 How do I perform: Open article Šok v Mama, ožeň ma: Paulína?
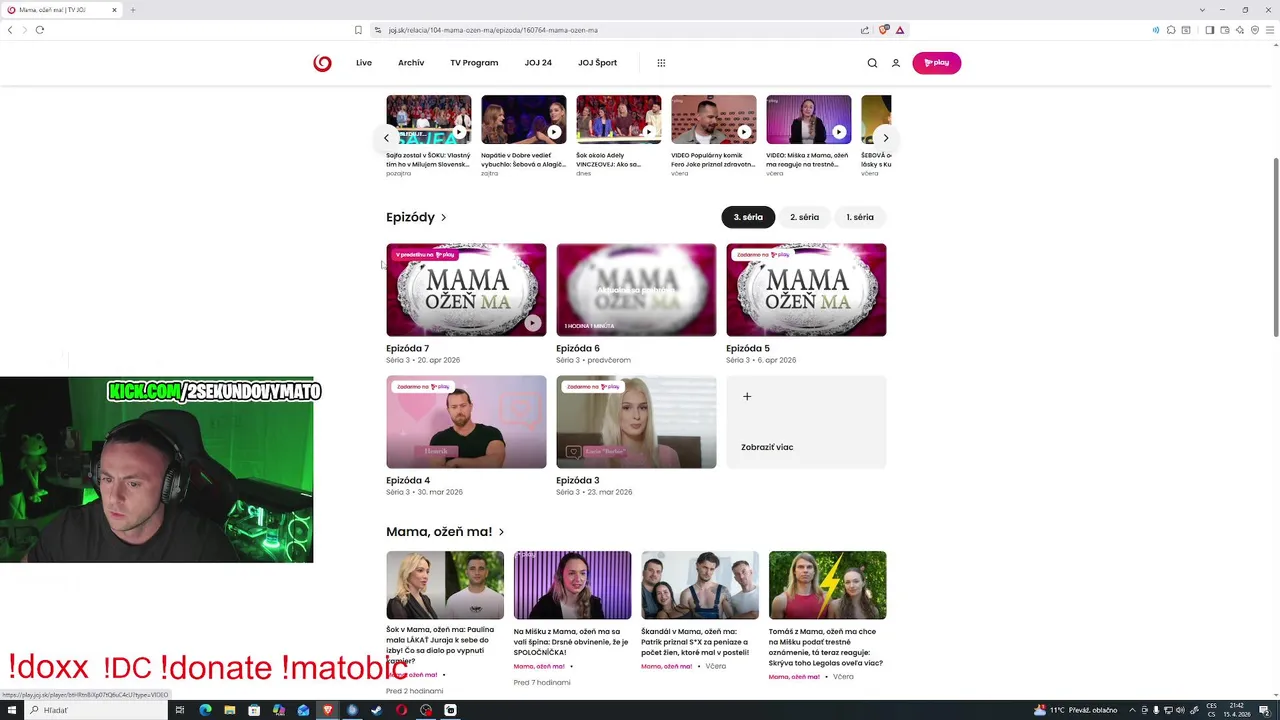[445, 586]
